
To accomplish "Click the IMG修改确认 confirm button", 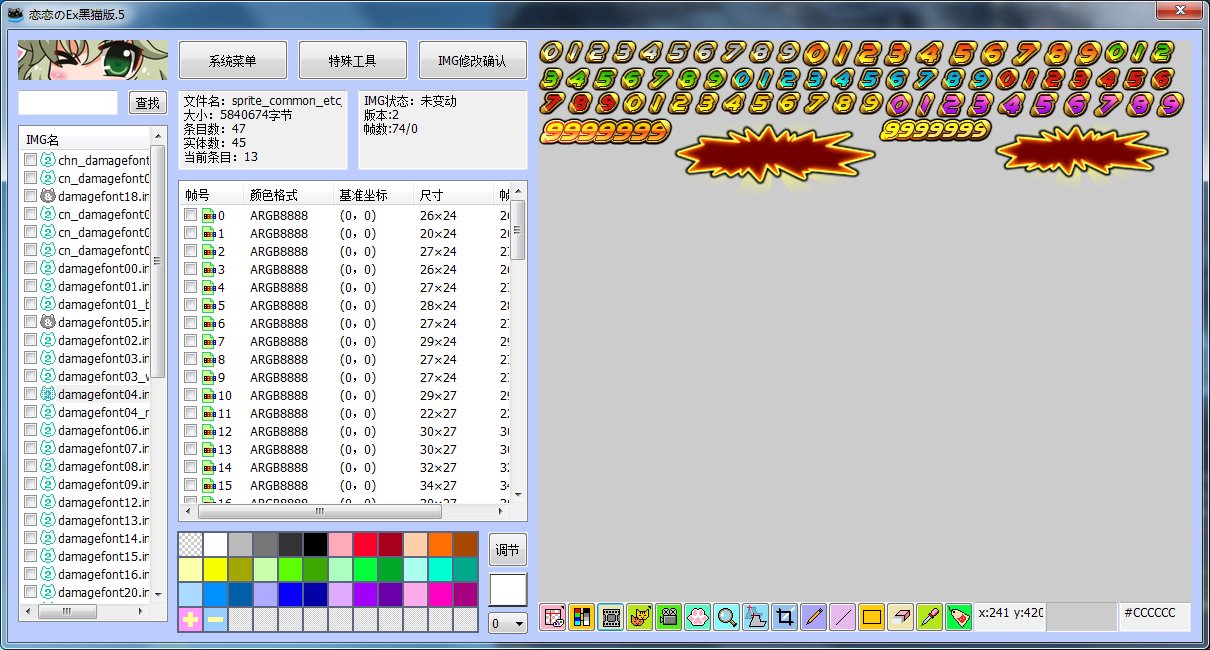I will (x=473, y=60).
